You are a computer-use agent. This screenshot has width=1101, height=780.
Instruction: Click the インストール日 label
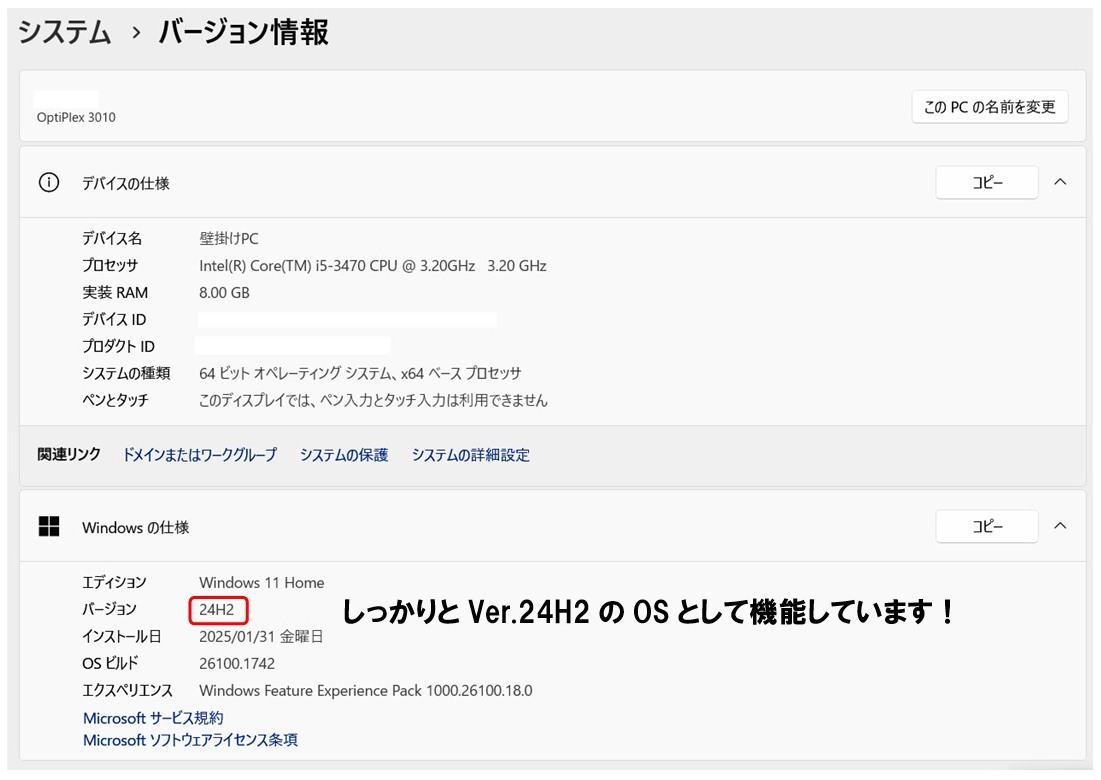(121, 637)
